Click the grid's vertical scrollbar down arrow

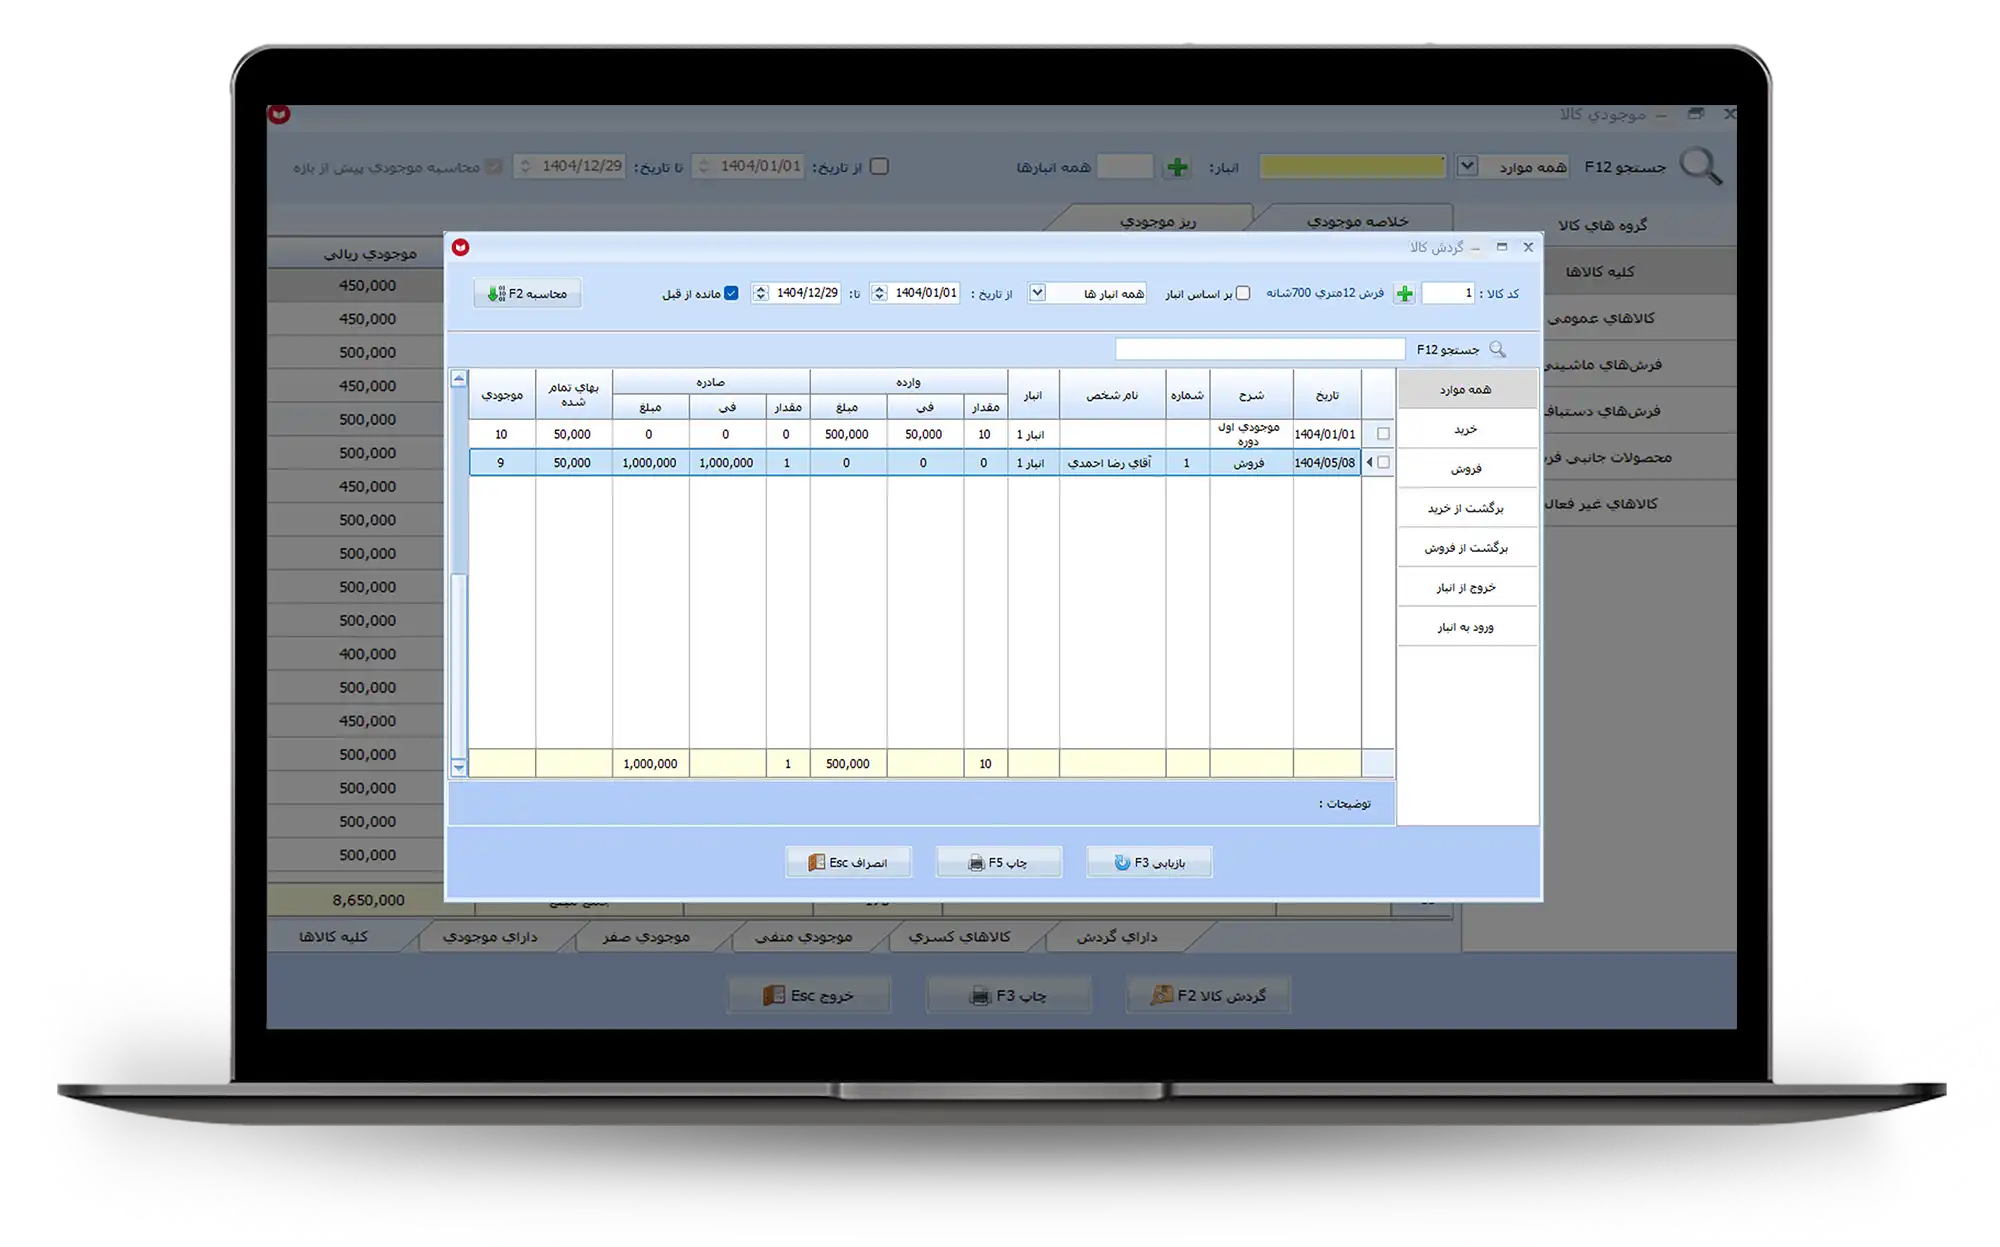[x=458, y=767]
